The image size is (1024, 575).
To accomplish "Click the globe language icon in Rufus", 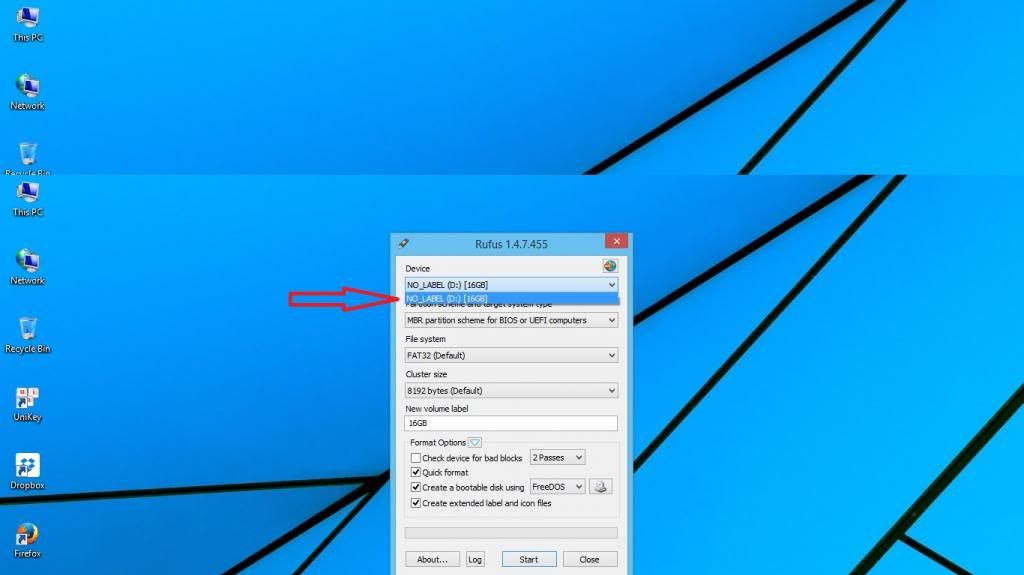I will point(609,266).
